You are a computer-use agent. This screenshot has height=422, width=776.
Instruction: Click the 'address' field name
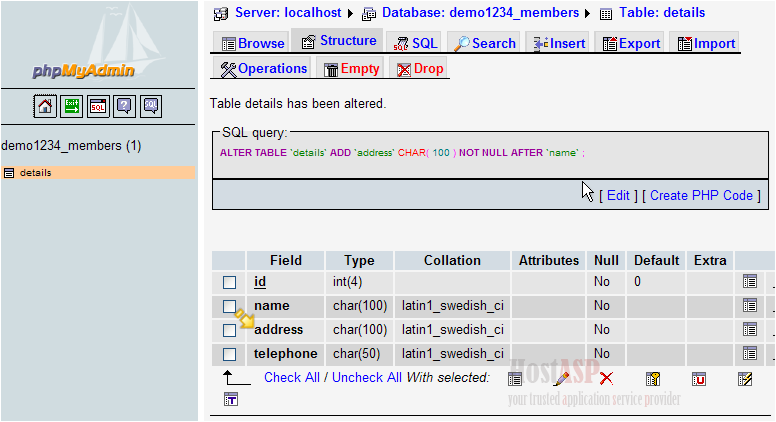click(279, 329)
